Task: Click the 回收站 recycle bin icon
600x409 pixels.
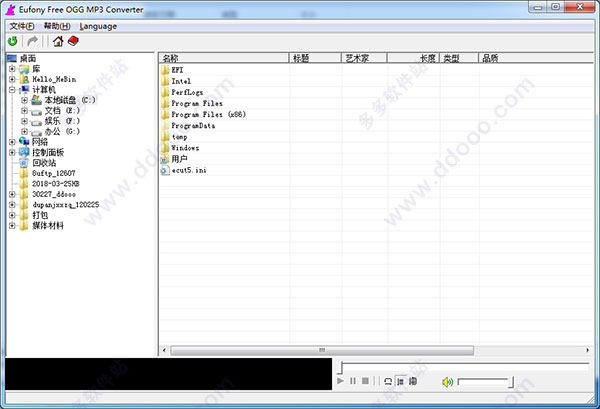Action: pyautogui.click(x=24, y=163)
